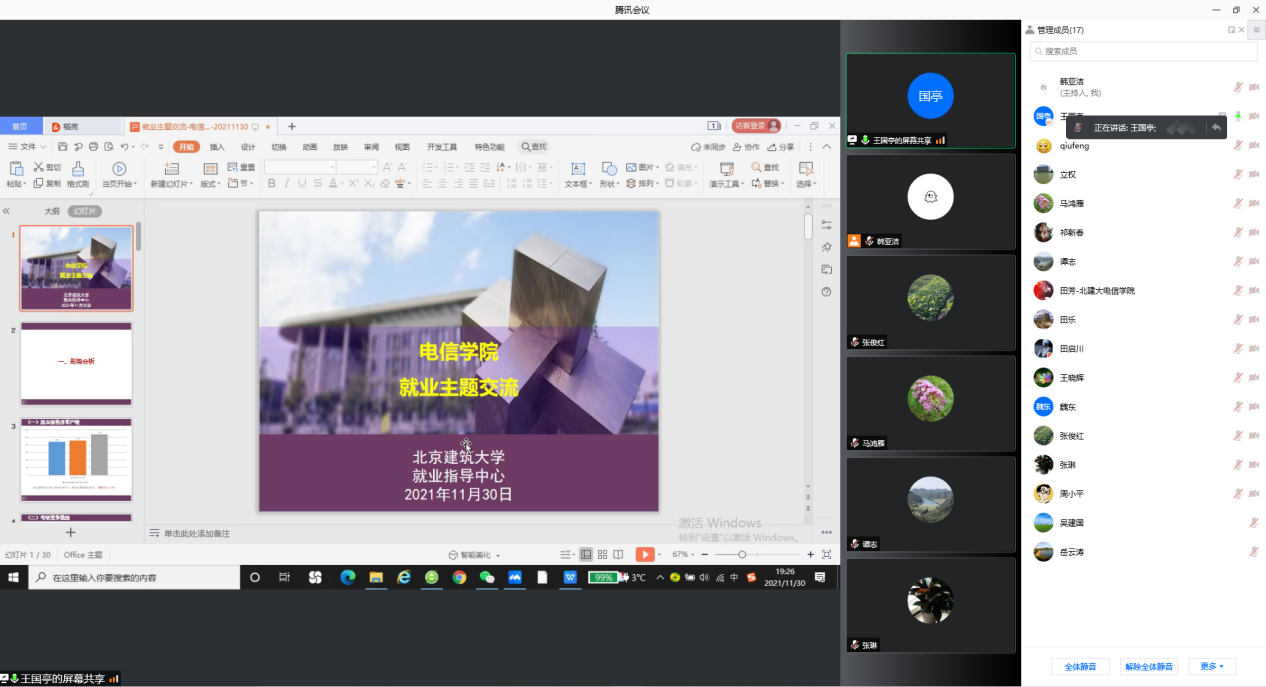Click the 解除全体静音 unmute all button

coord(1149,666)
